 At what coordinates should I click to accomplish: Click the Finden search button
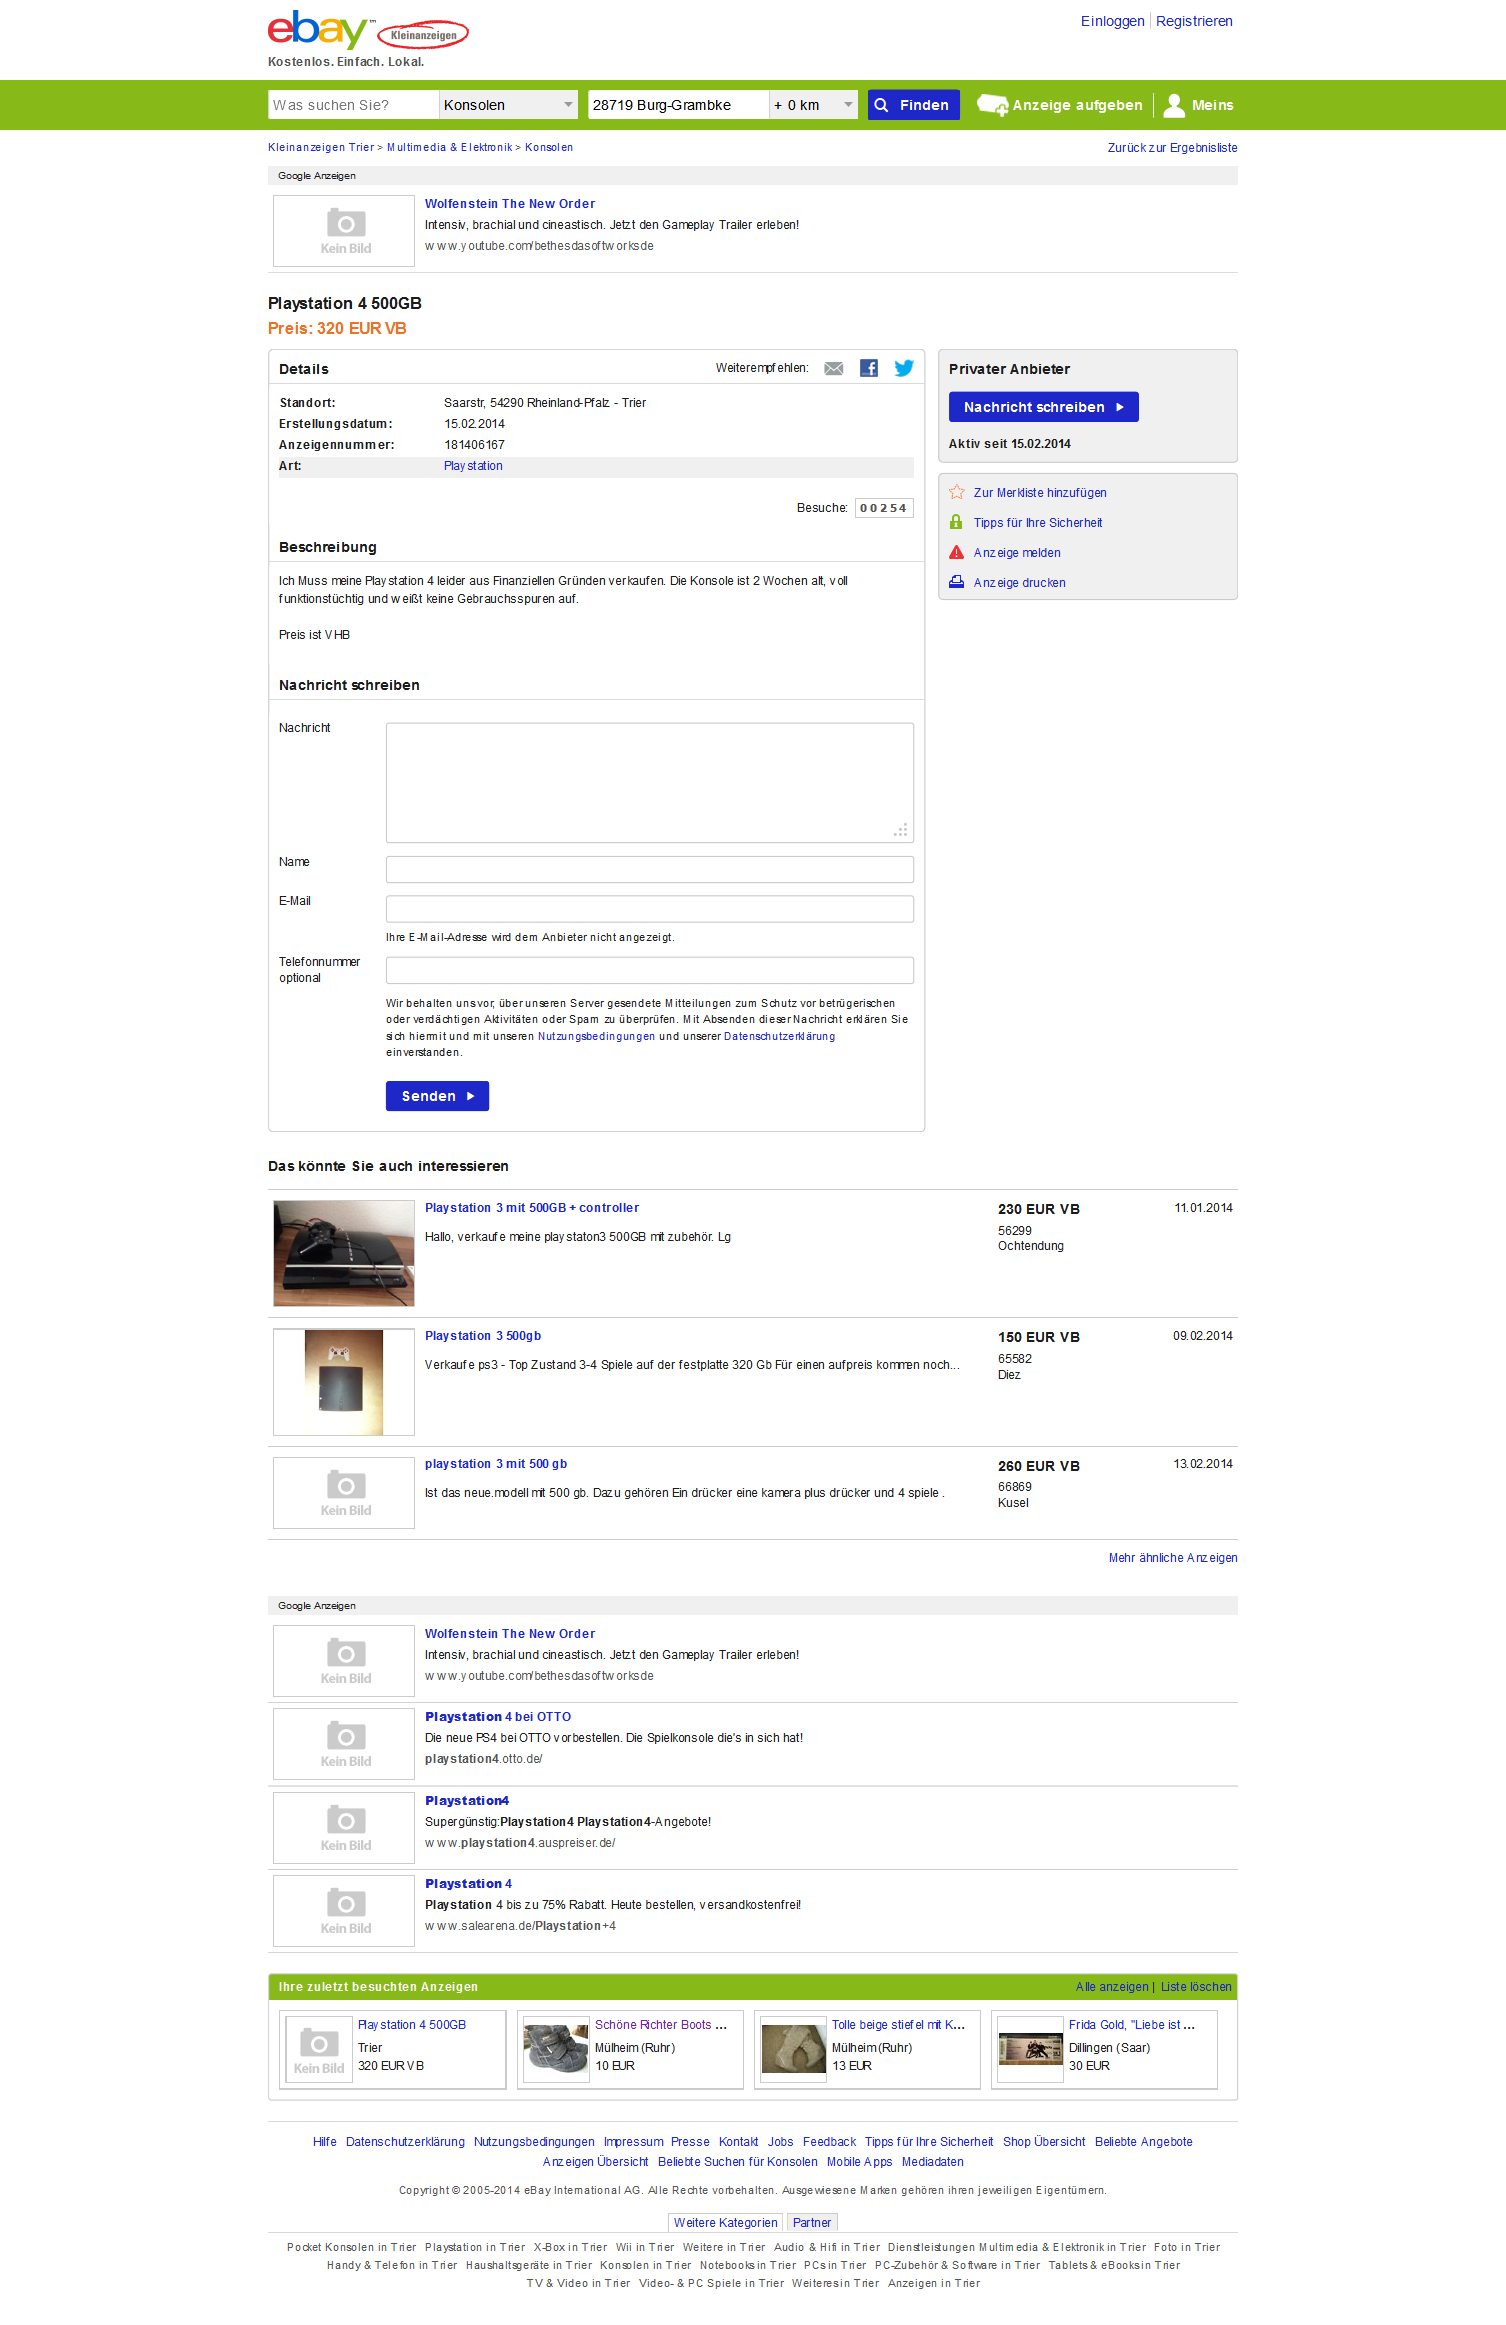coord(913,105)
